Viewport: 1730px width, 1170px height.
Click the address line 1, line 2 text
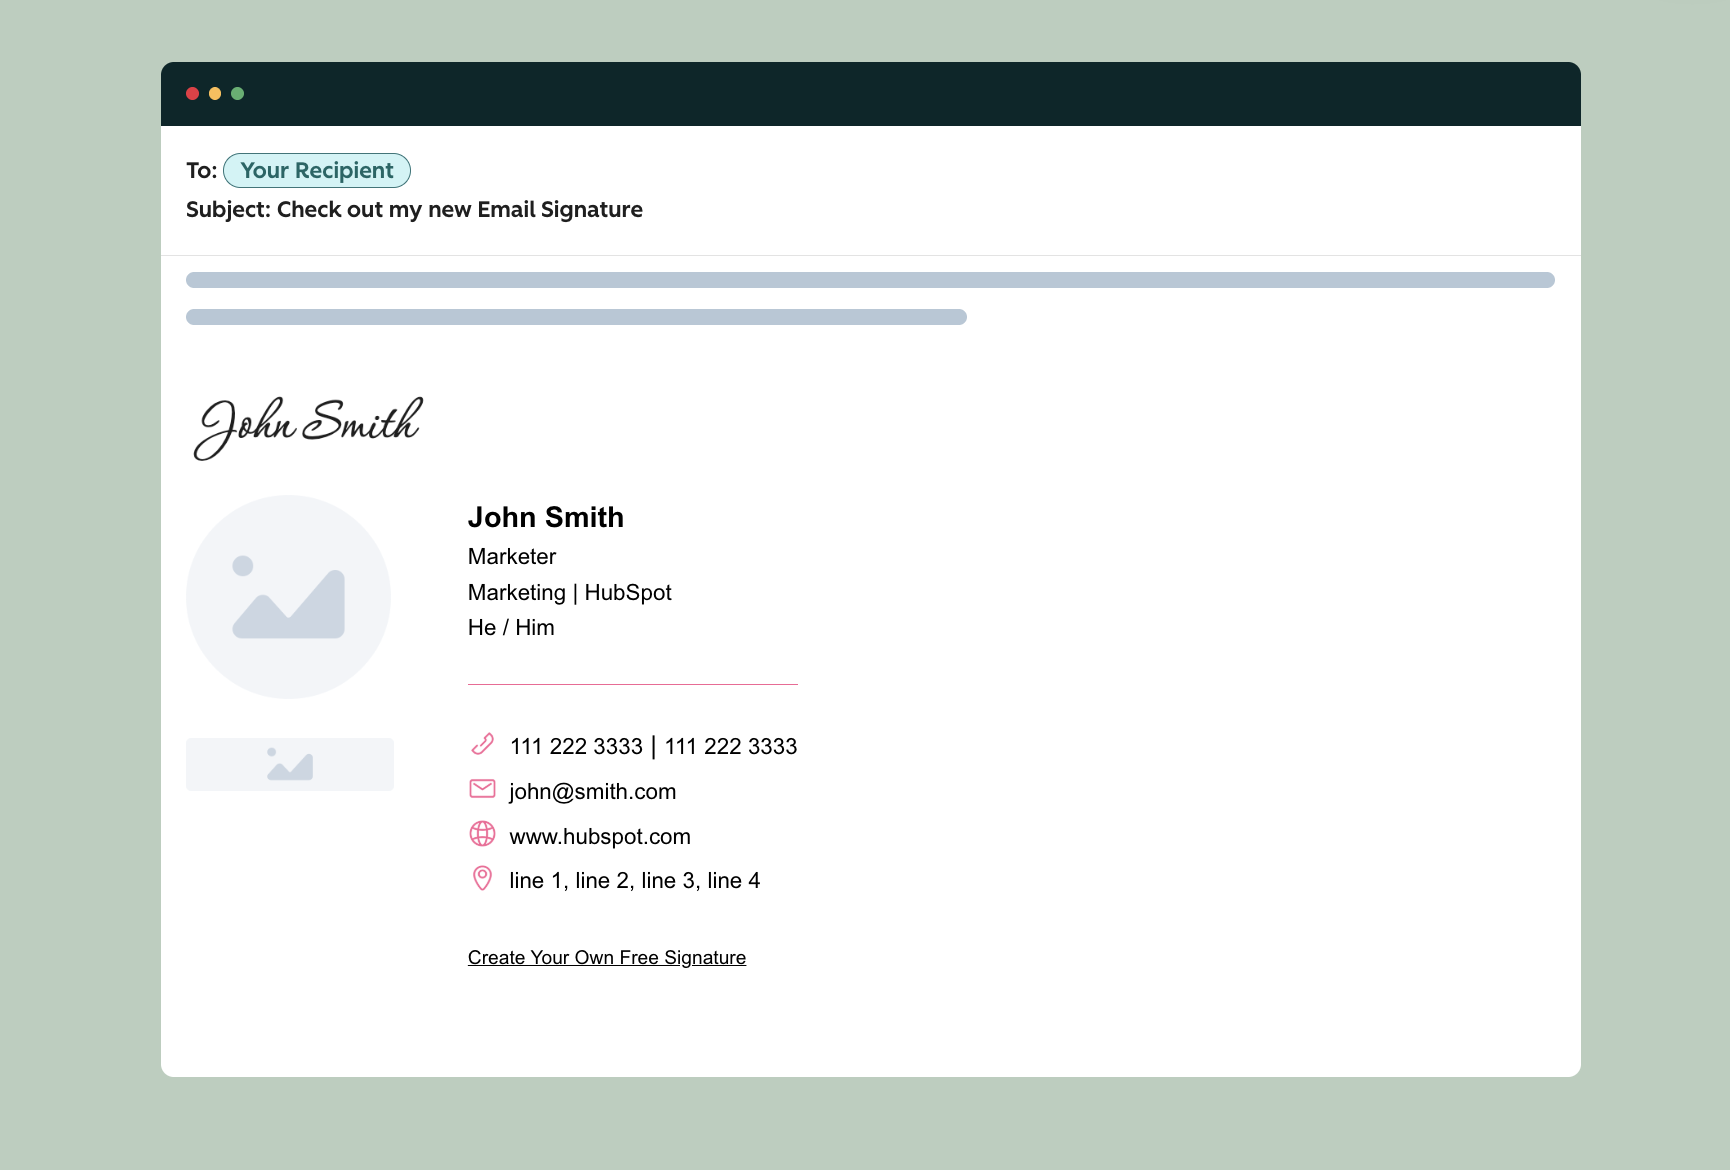635,880
